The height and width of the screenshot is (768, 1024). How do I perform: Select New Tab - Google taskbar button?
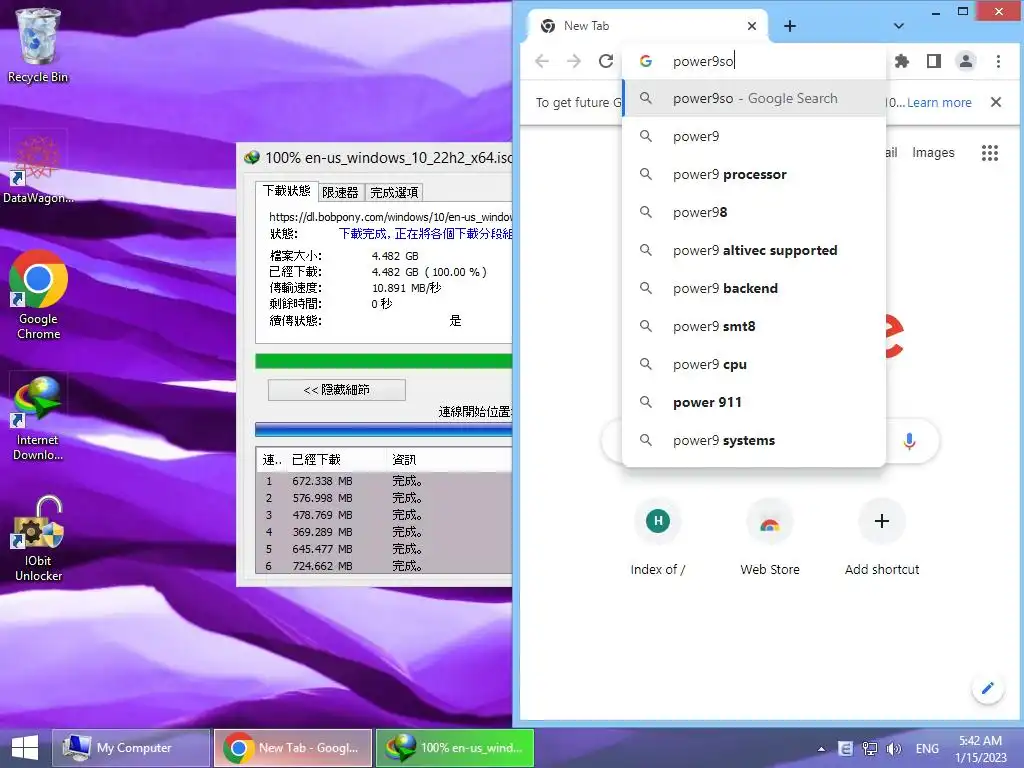coord(293,748)
